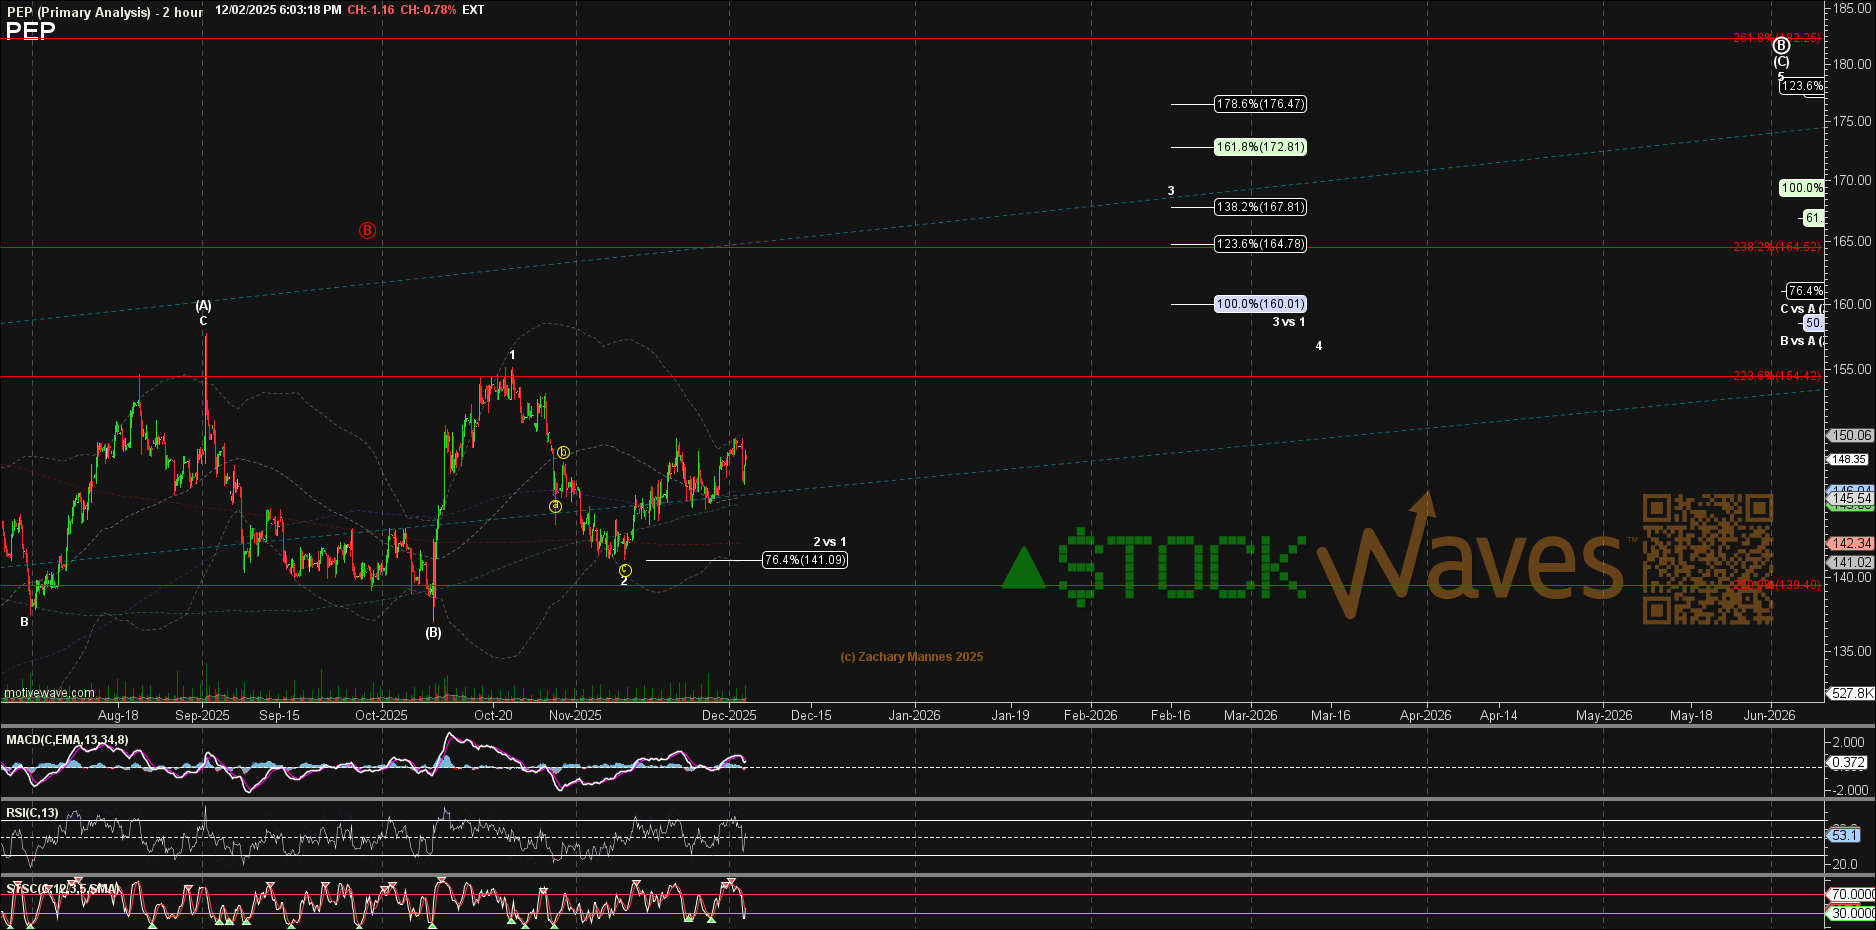Click the 76.4%(141.09) retracement label

804,560
